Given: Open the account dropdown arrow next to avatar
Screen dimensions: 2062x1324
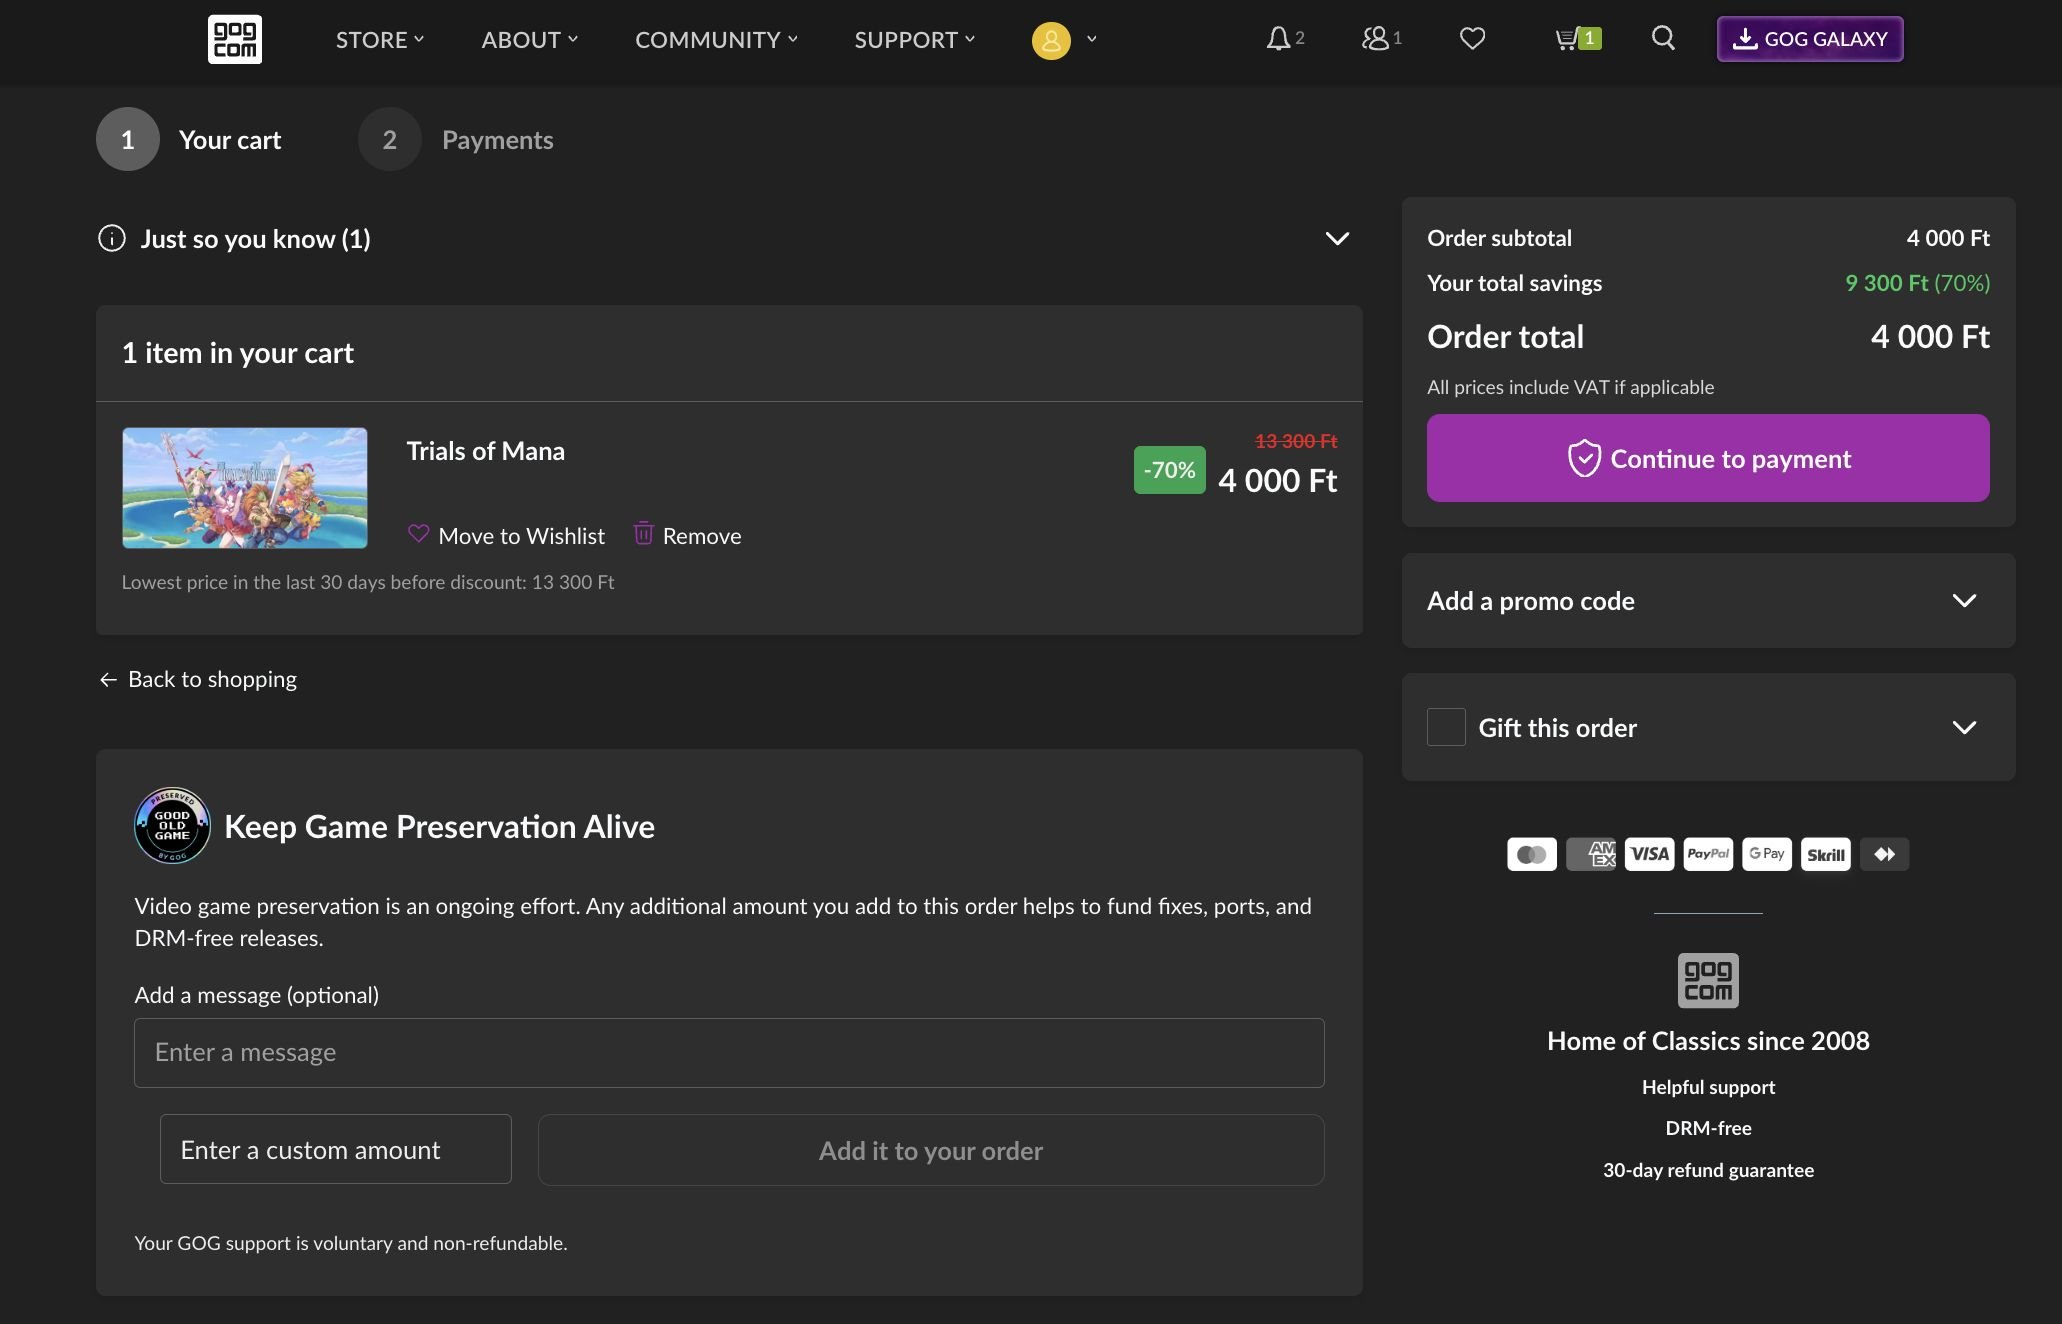Looking at the screenshot, I should 1092,39.
